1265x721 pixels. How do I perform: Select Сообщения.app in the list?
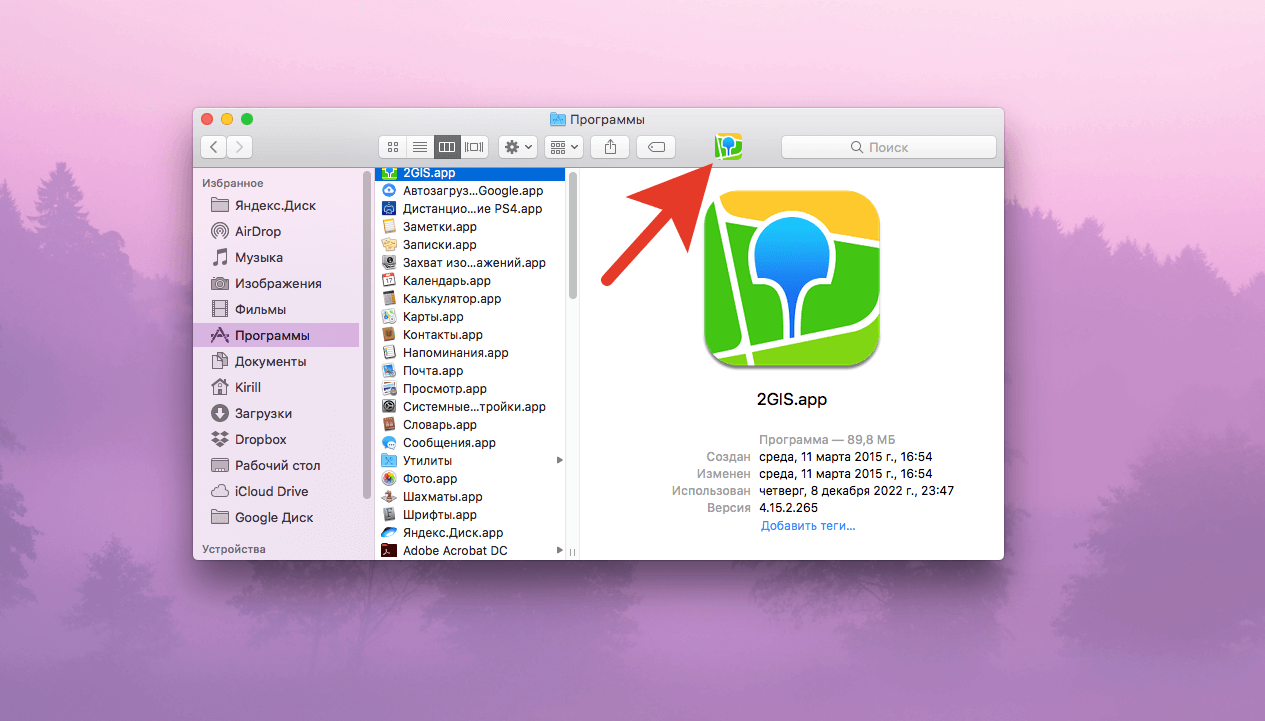click(x=470, y=442)
